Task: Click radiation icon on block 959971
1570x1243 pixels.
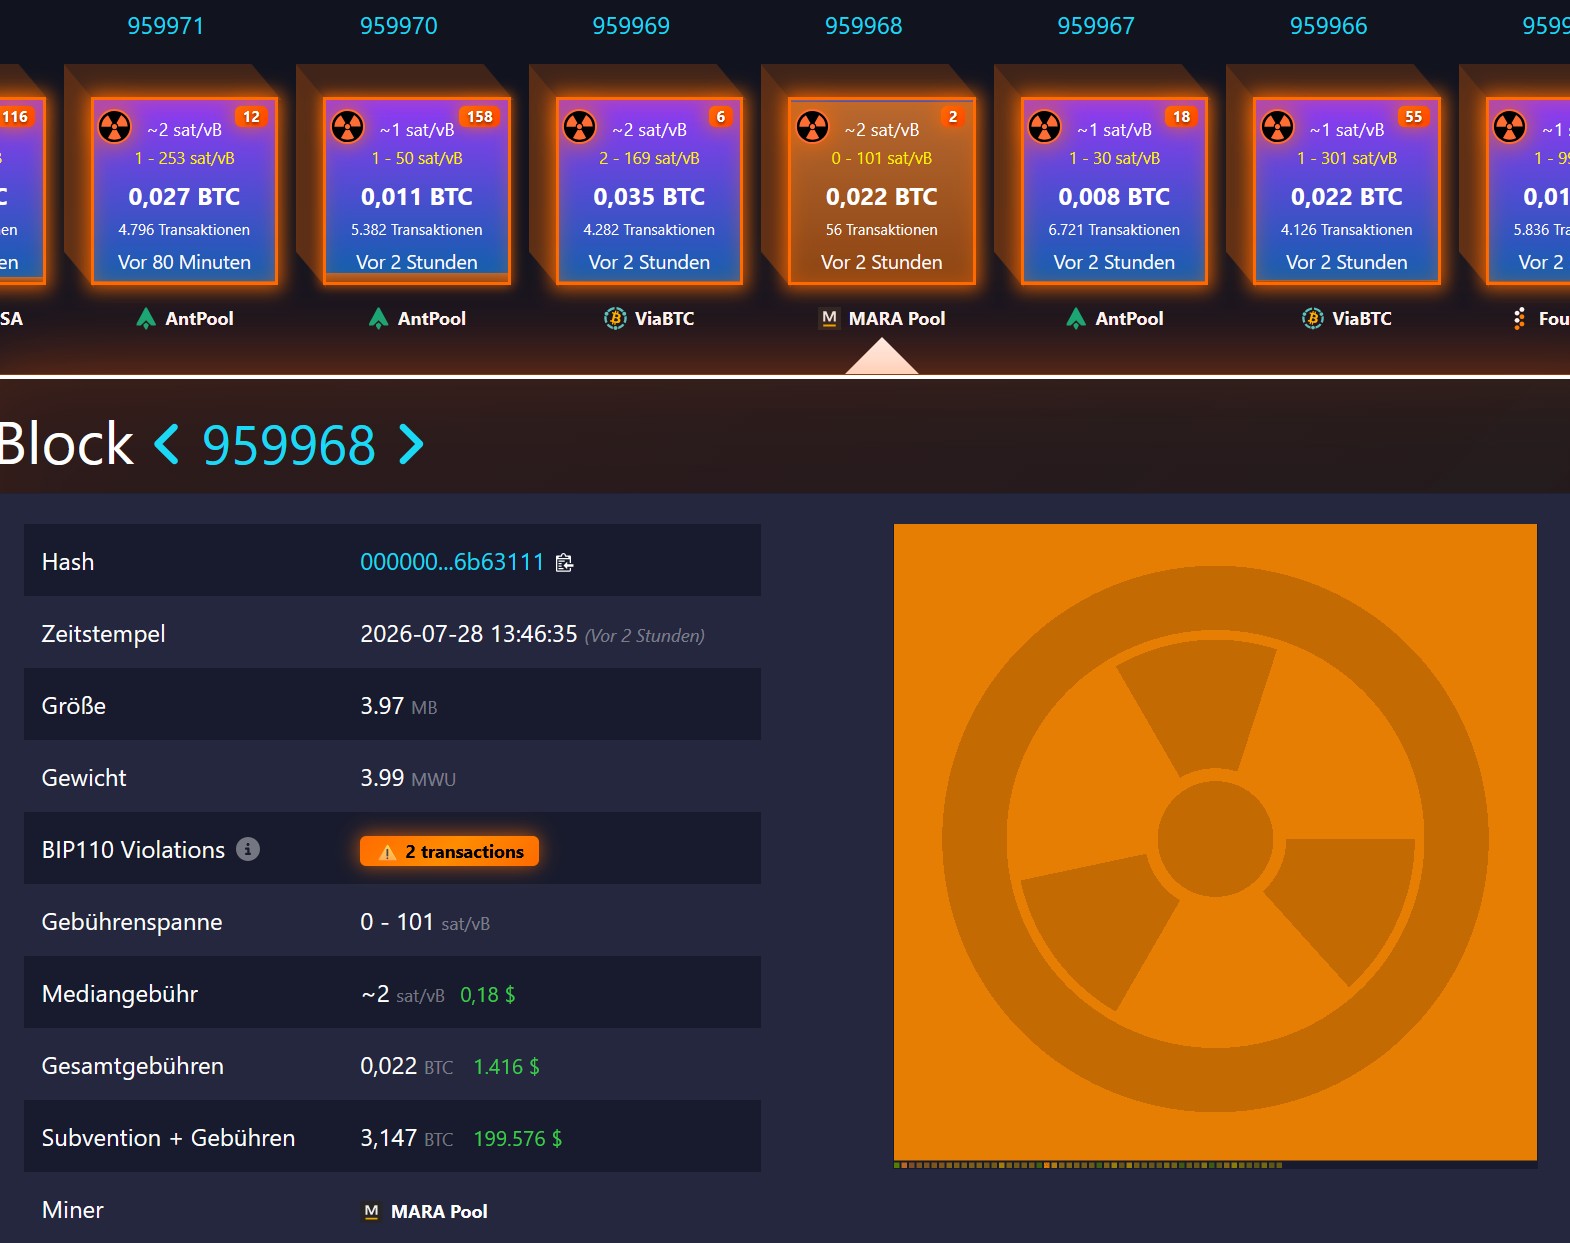Action: (x=115, y=127)
